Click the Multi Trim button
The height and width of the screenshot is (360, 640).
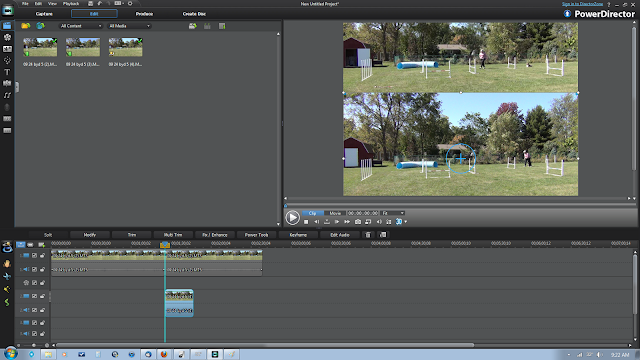[x=173, y=235]
